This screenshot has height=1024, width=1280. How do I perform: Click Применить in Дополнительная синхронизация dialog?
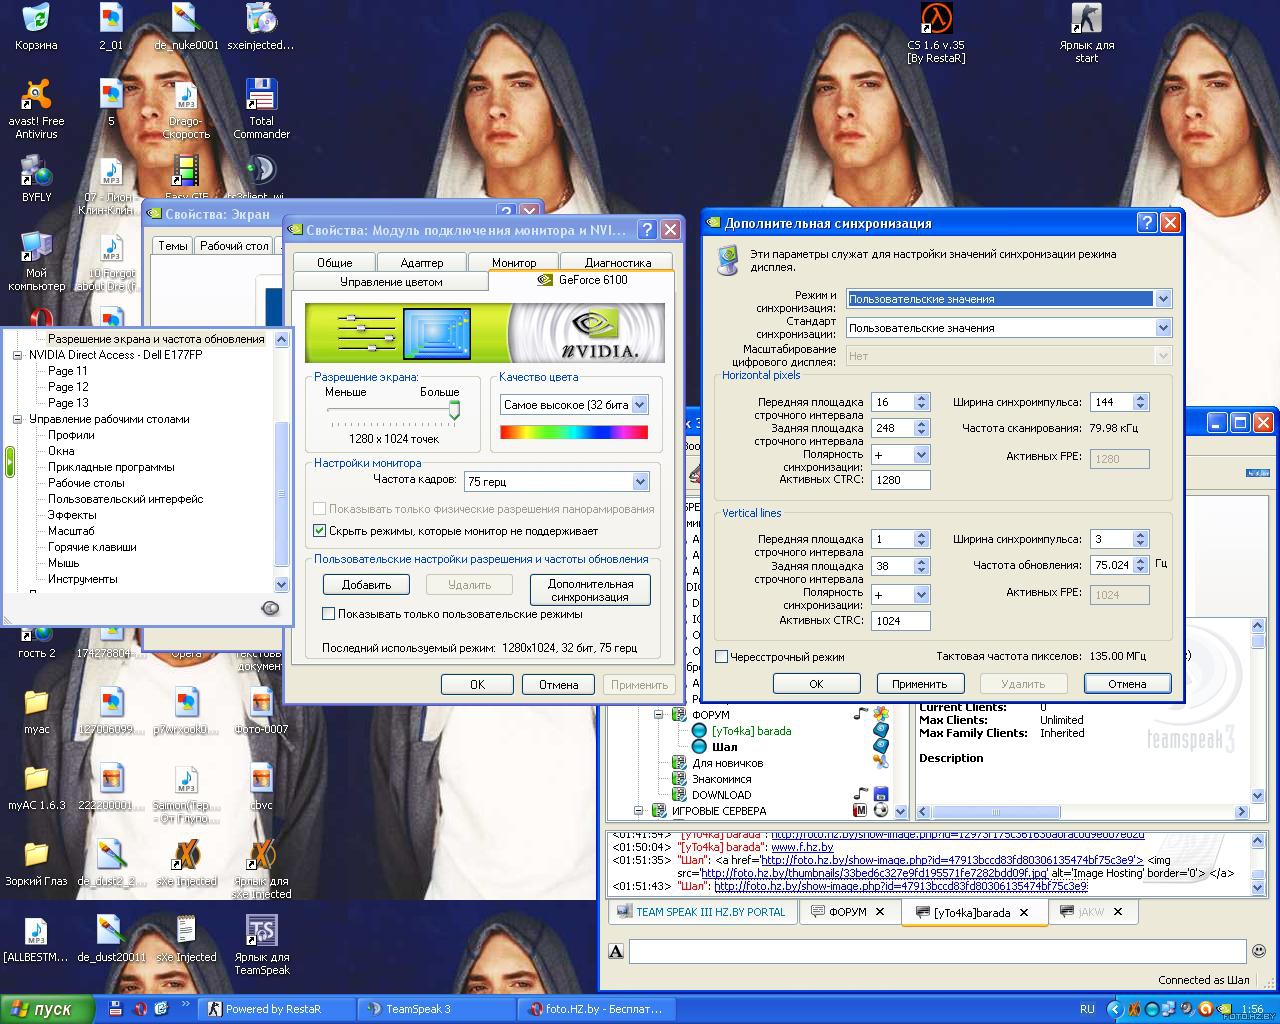(919, 684)
